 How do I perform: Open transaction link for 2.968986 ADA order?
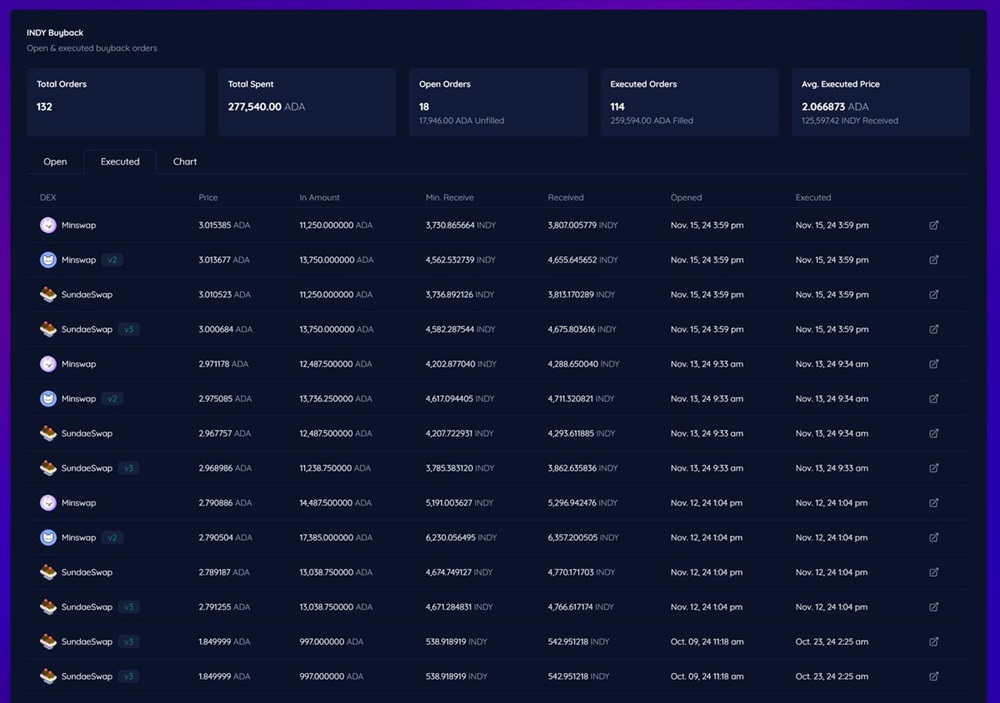tap(933, 468)
